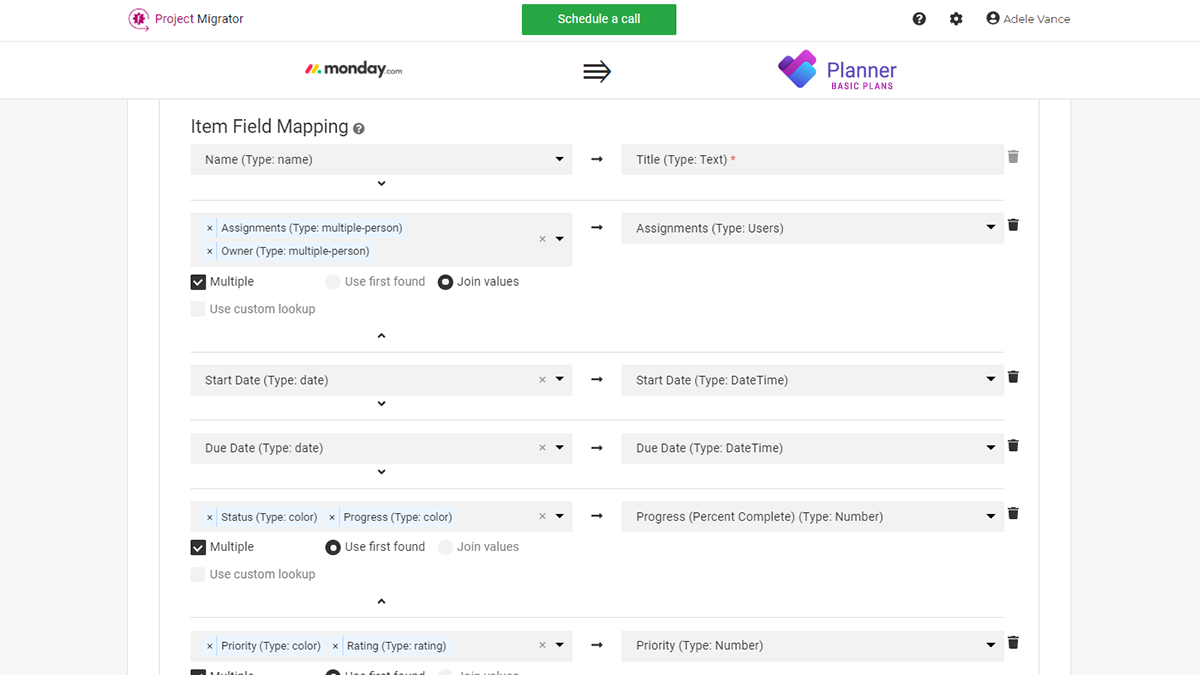Select Use first found for Assignments mapping
This screenshot has width=1200, height=675.
point(333,282)
